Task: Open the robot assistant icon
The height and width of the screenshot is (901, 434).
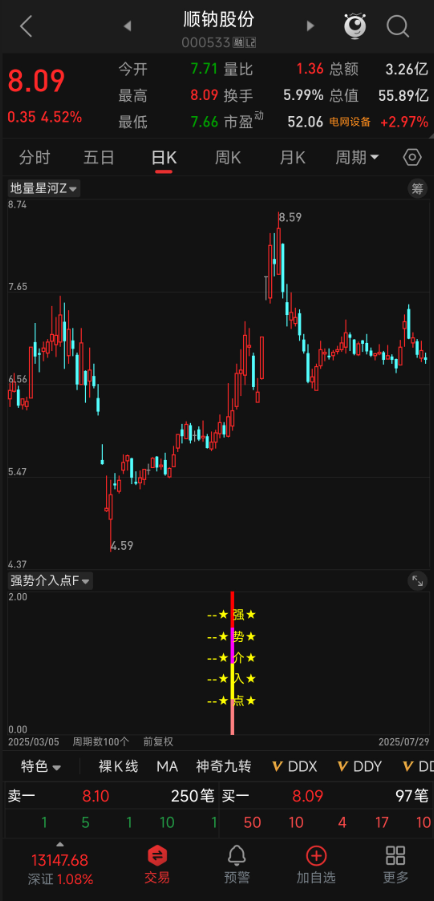Action: point(355,26)
